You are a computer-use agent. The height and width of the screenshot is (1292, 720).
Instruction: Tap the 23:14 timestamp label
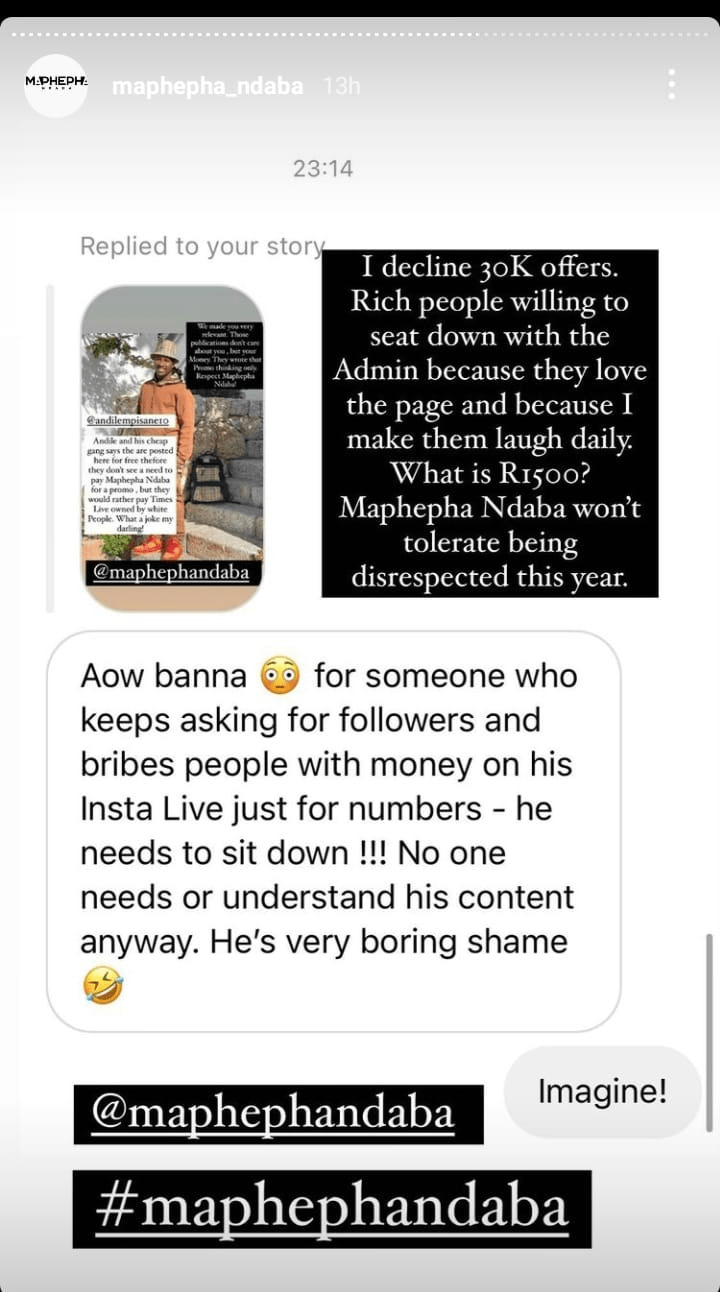point(323,169)
